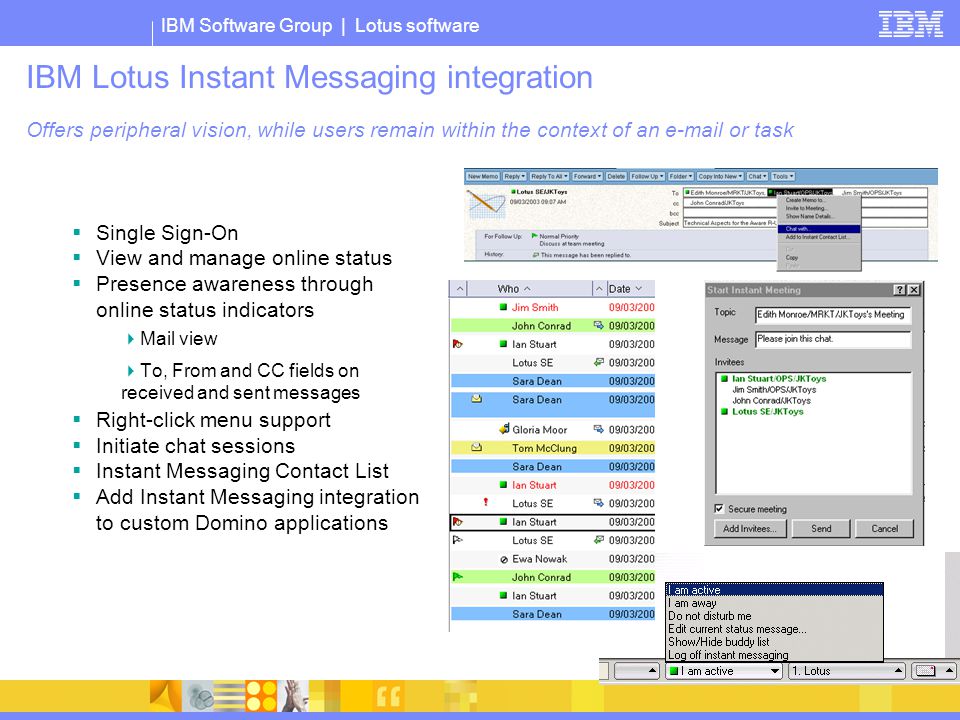
Task: Click the icon left of Gloria Moor's name
Action: tap(504, 429)
